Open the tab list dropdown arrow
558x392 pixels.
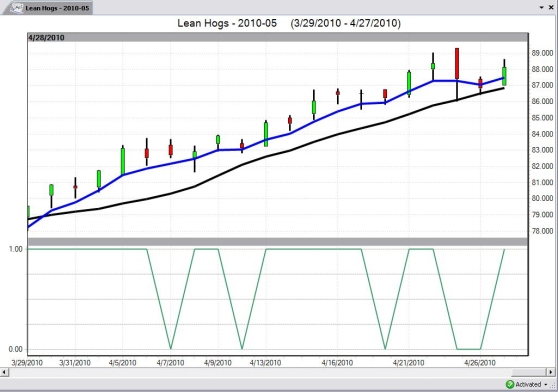pyautogui.click(x=541, y=7)
